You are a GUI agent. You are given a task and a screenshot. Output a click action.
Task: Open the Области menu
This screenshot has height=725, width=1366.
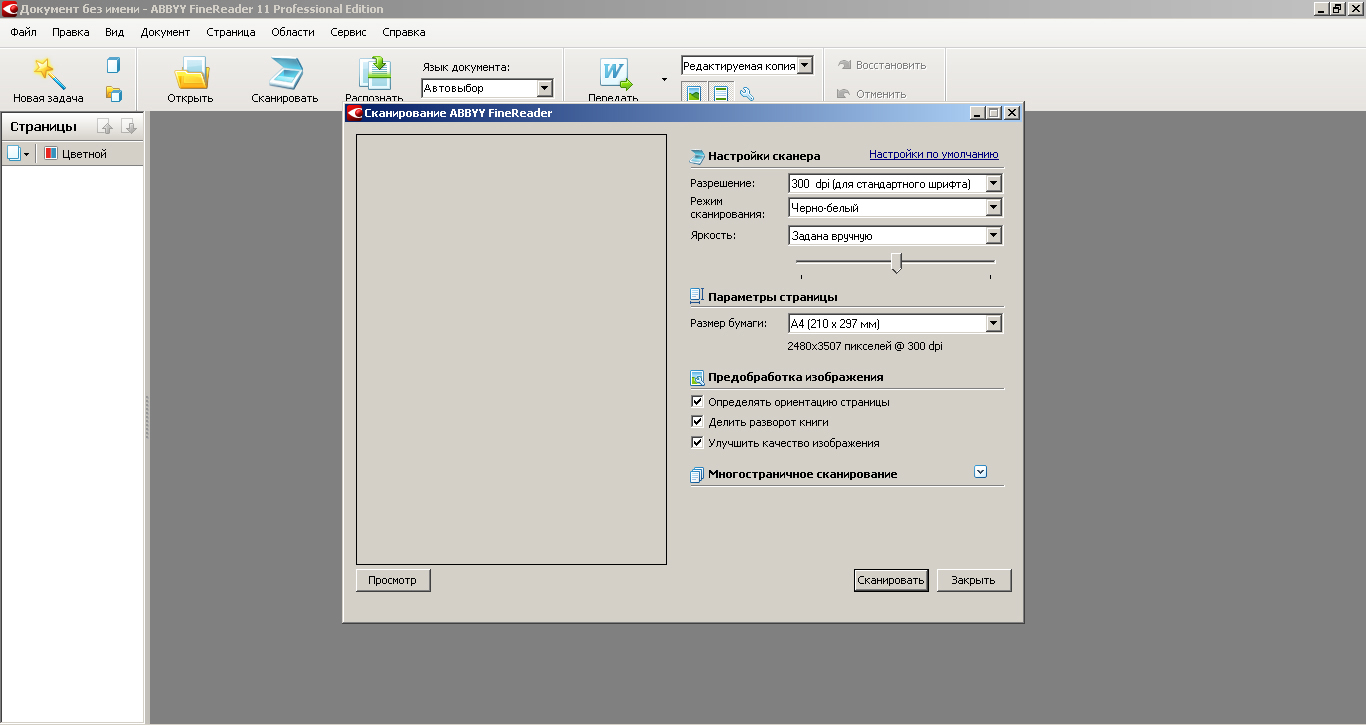[293, 32]
